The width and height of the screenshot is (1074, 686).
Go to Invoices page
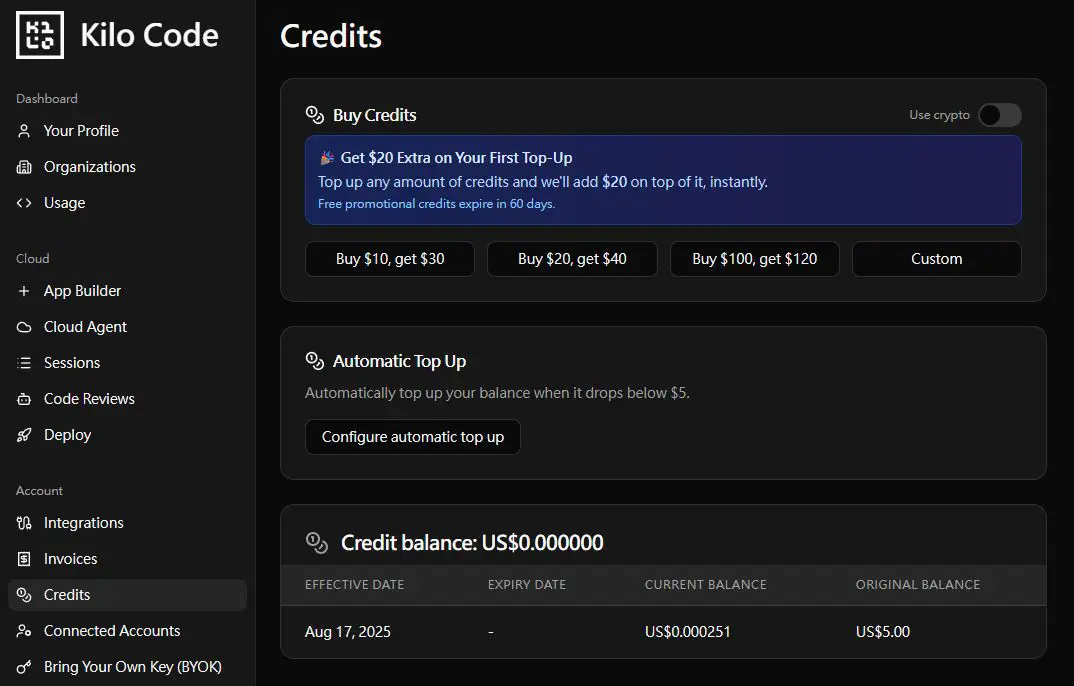tap(70, 559)
